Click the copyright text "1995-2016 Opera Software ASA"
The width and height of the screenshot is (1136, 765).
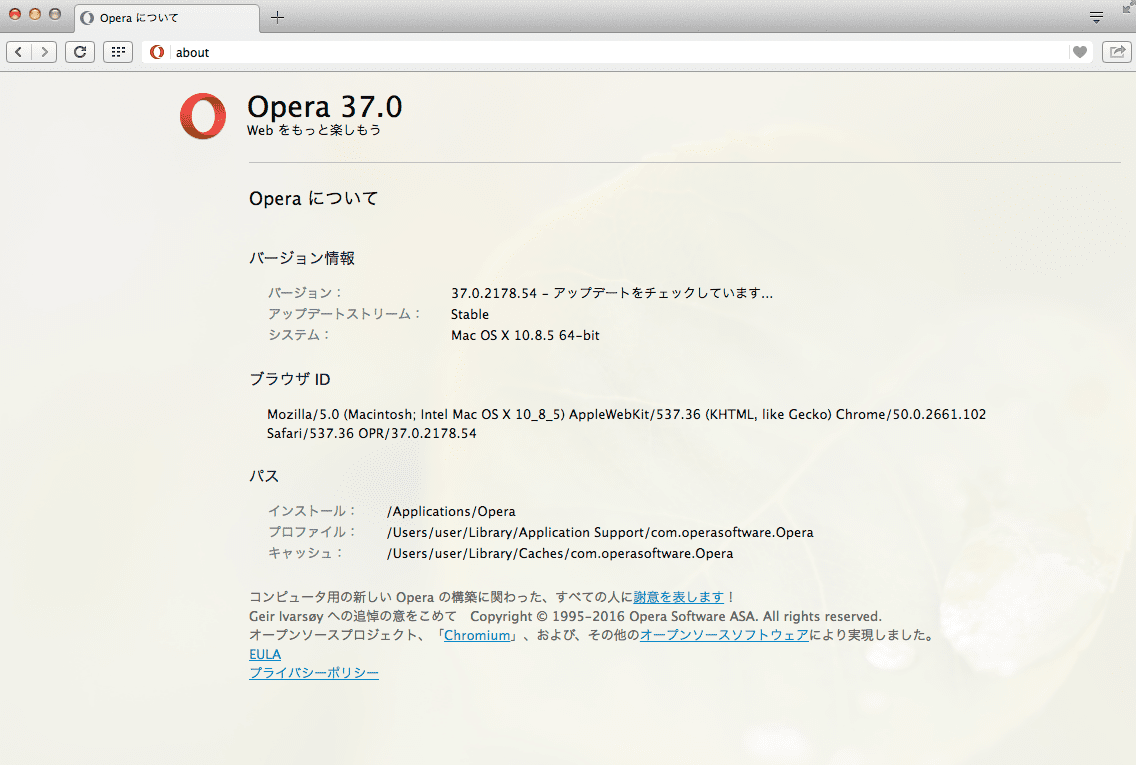655,616
